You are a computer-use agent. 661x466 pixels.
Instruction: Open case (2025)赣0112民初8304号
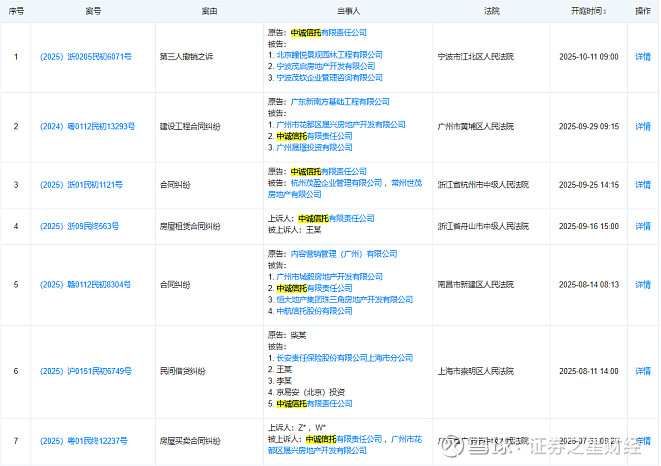click(x=86, y=285)
